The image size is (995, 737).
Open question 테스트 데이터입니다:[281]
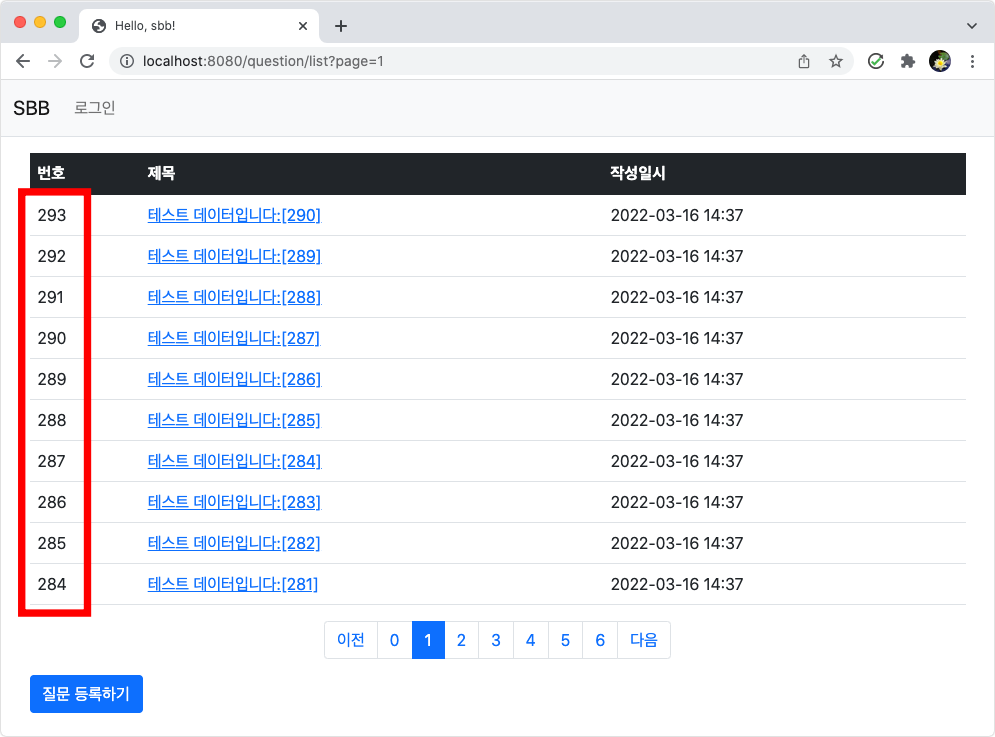pyautogui.click(x=233, y=584)
